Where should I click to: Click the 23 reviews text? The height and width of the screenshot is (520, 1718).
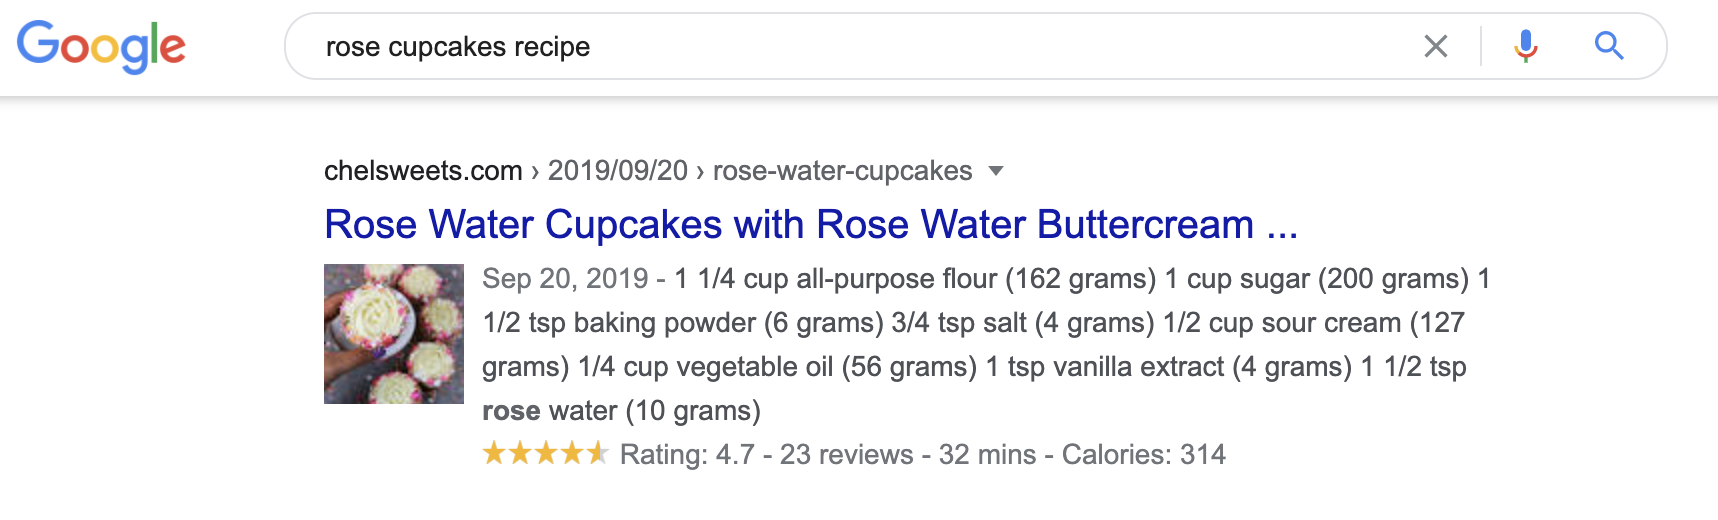846,455
